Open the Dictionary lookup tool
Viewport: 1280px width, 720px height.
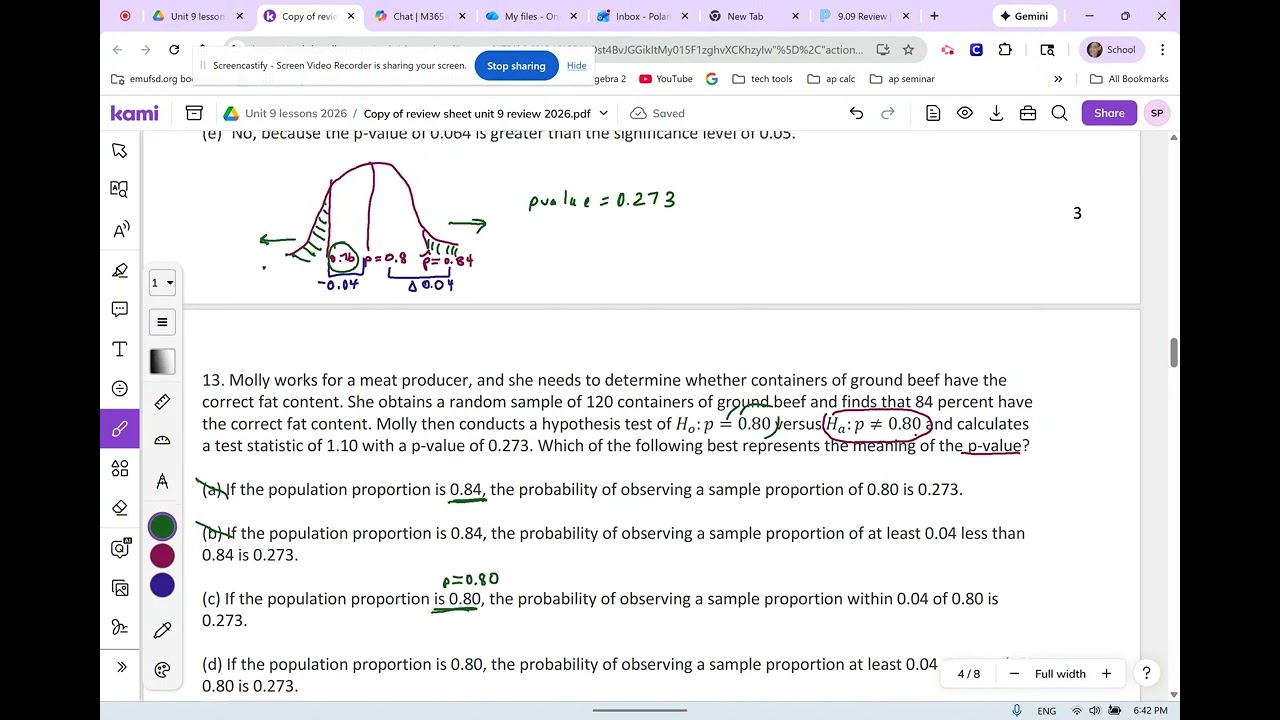pos(120,189)
